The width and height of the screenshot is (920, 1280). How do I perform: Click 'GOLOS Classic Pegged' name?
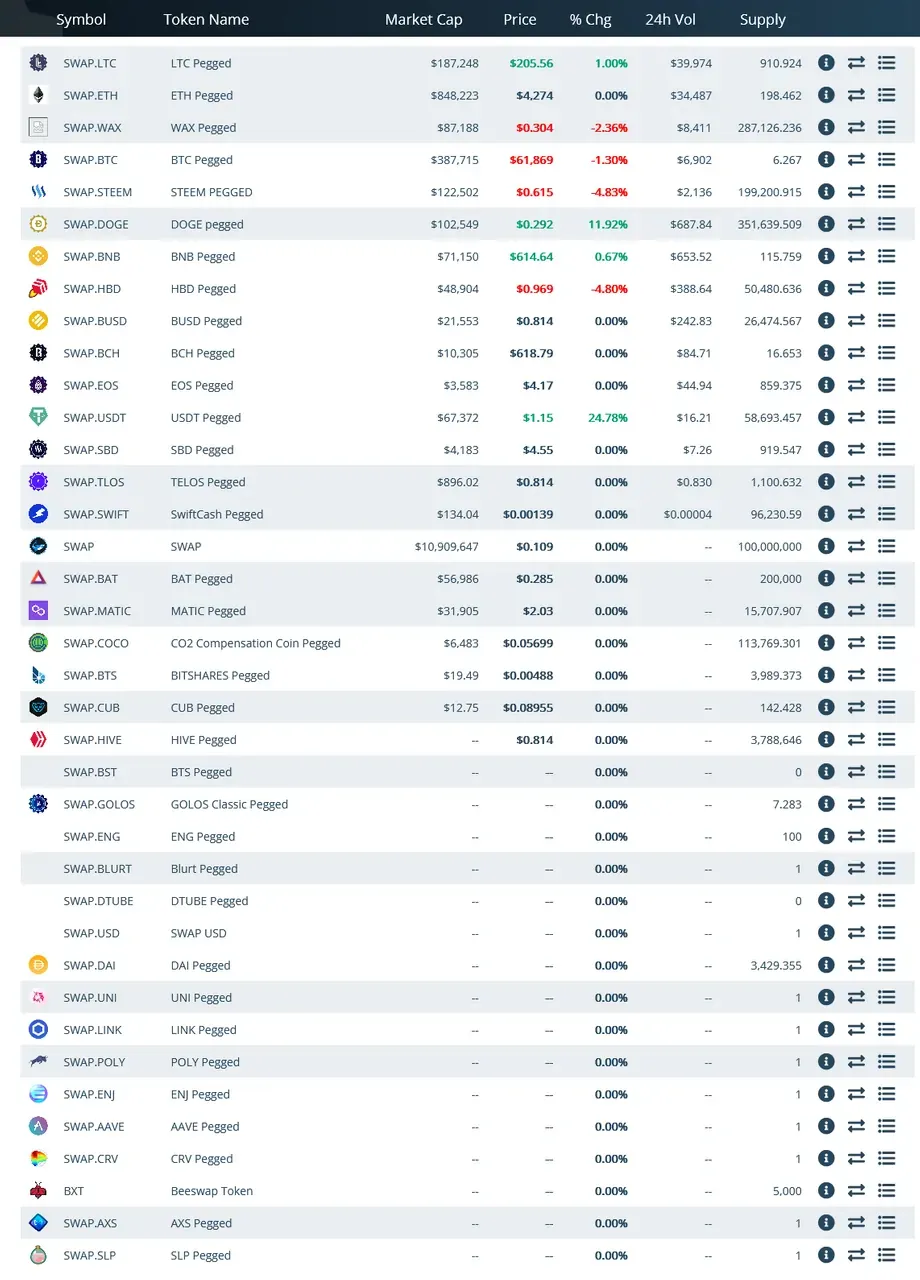(229, 804)
